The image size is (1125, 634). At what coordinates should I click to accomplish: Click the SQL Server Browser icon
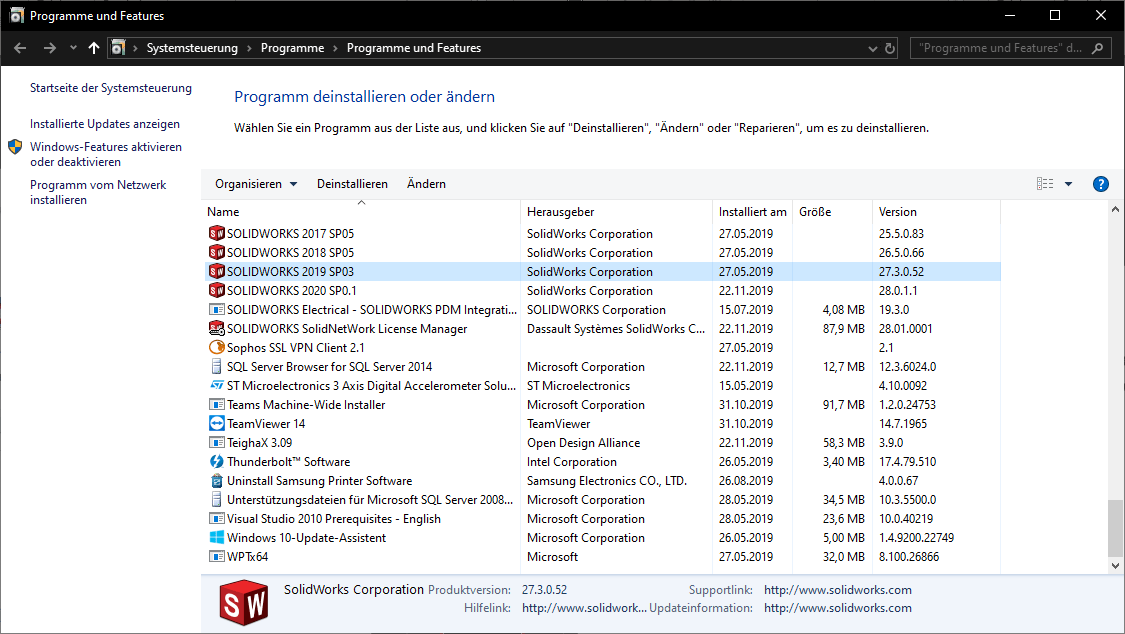tap(217, 366)
